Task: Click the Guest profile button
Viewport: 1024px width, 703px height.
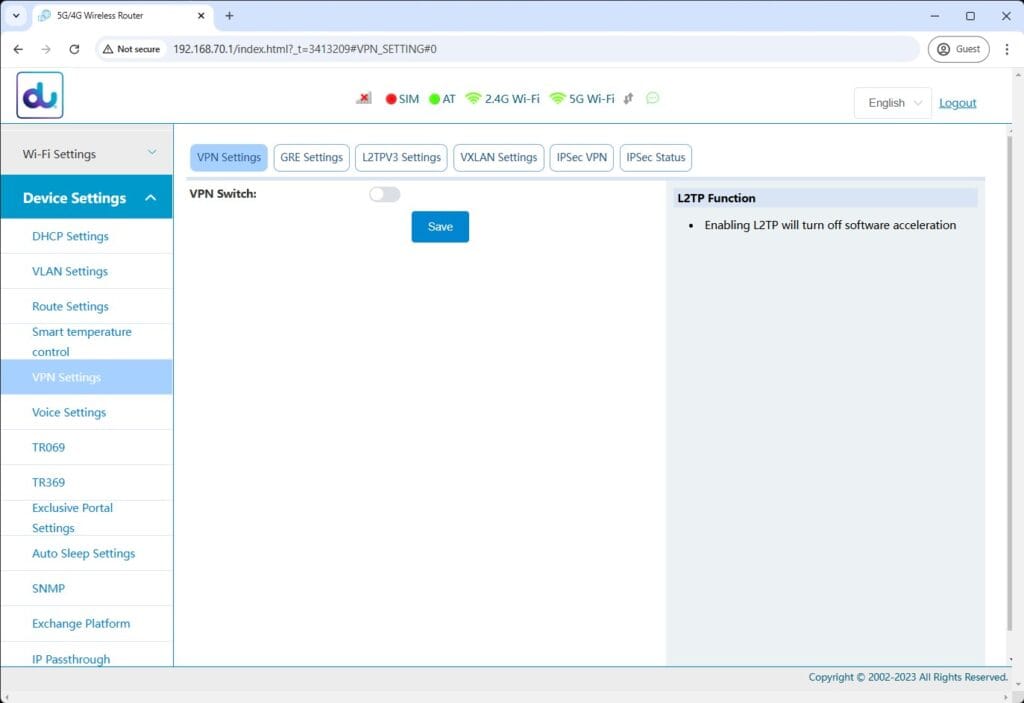Action: pos(959,49)
